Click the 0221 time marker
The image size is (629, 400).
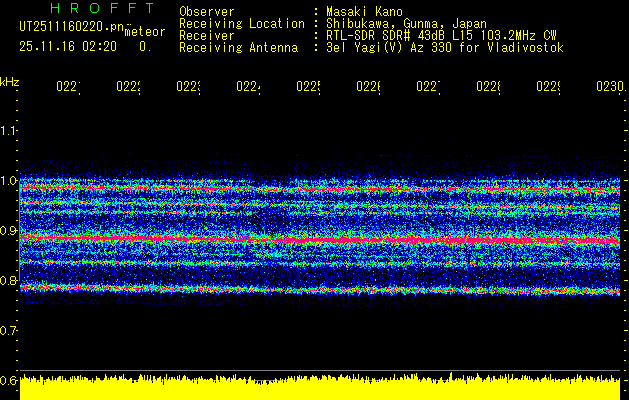click(x=68, y=87)
